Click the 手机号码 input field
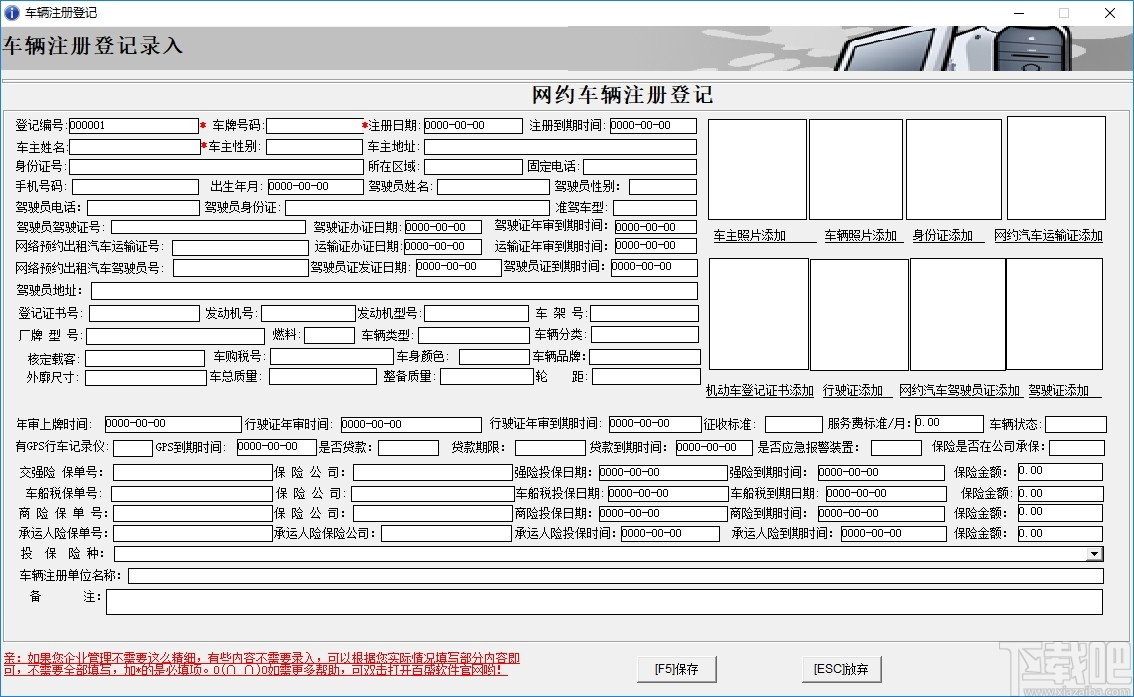 135,187
